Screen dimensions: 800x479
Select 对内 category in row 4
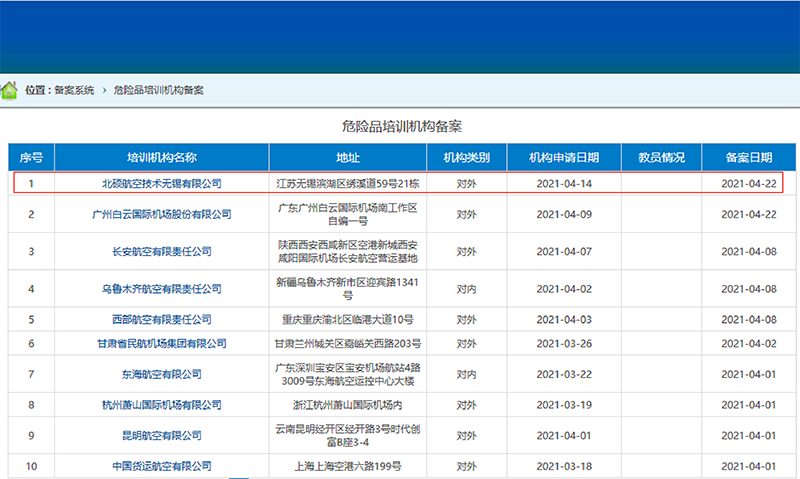click(466, 289)
